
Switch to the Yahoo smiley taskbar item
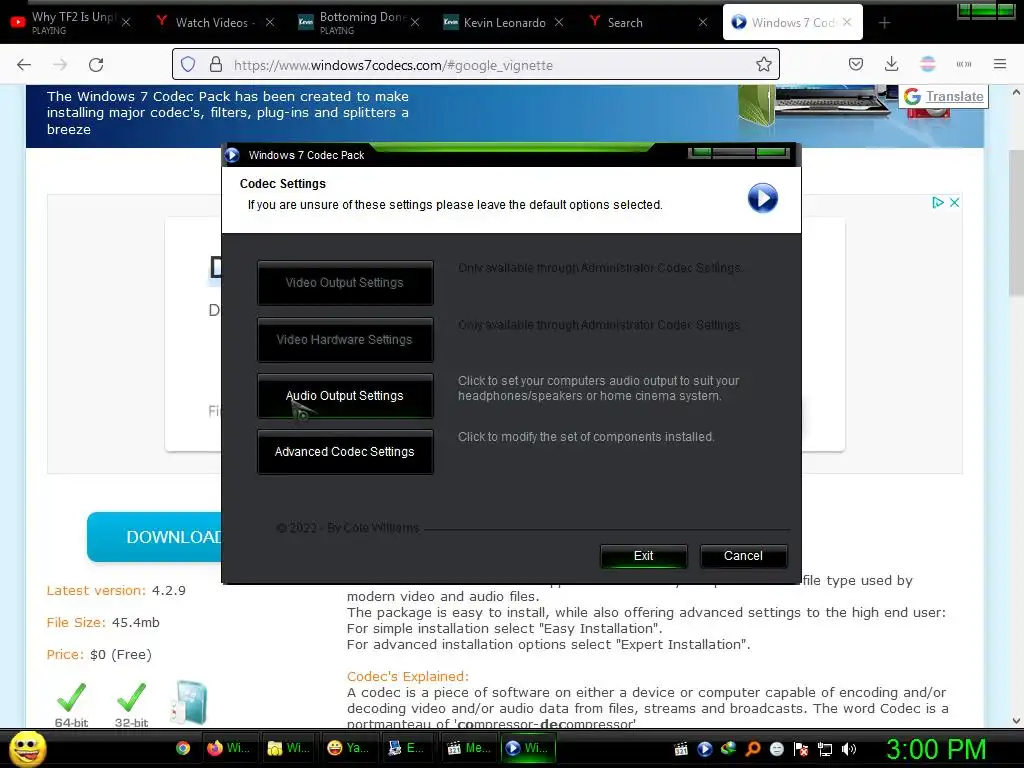pyautogui.click(x=348, y=748)
